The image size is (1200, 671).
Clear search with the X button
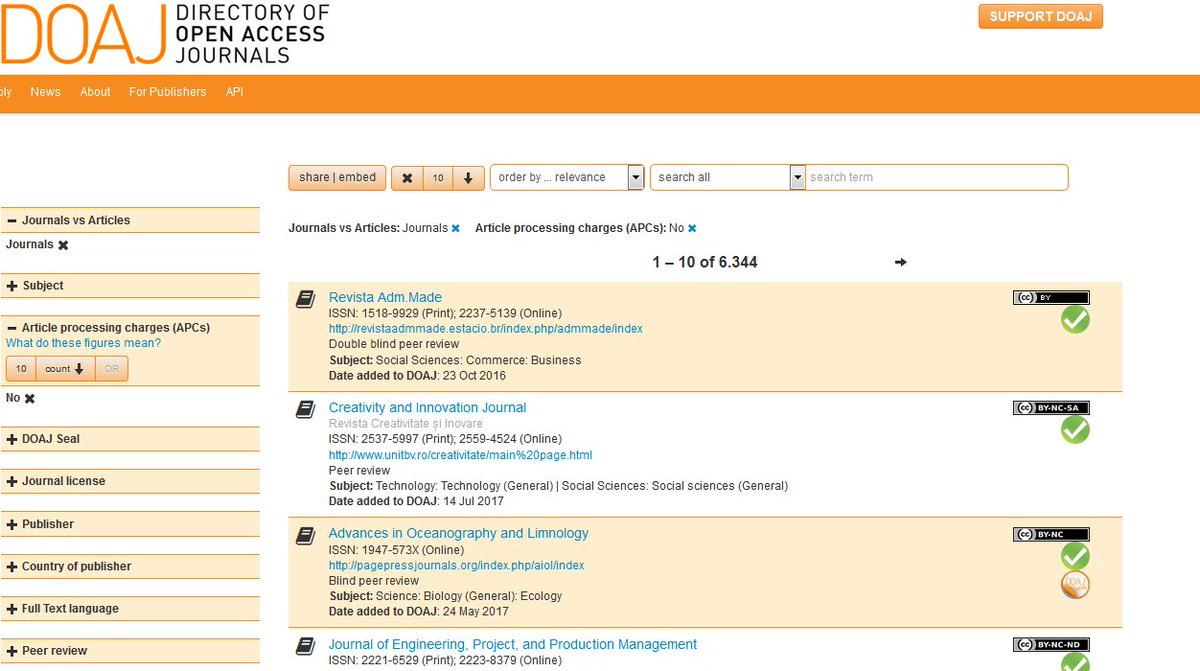[407, 178]
